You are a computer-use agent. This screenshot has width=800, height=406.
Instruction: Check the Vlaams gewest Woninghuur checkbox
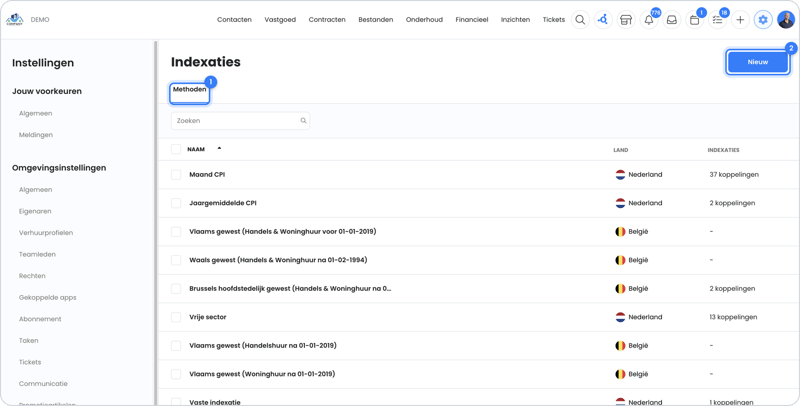(x=176, y=374)
